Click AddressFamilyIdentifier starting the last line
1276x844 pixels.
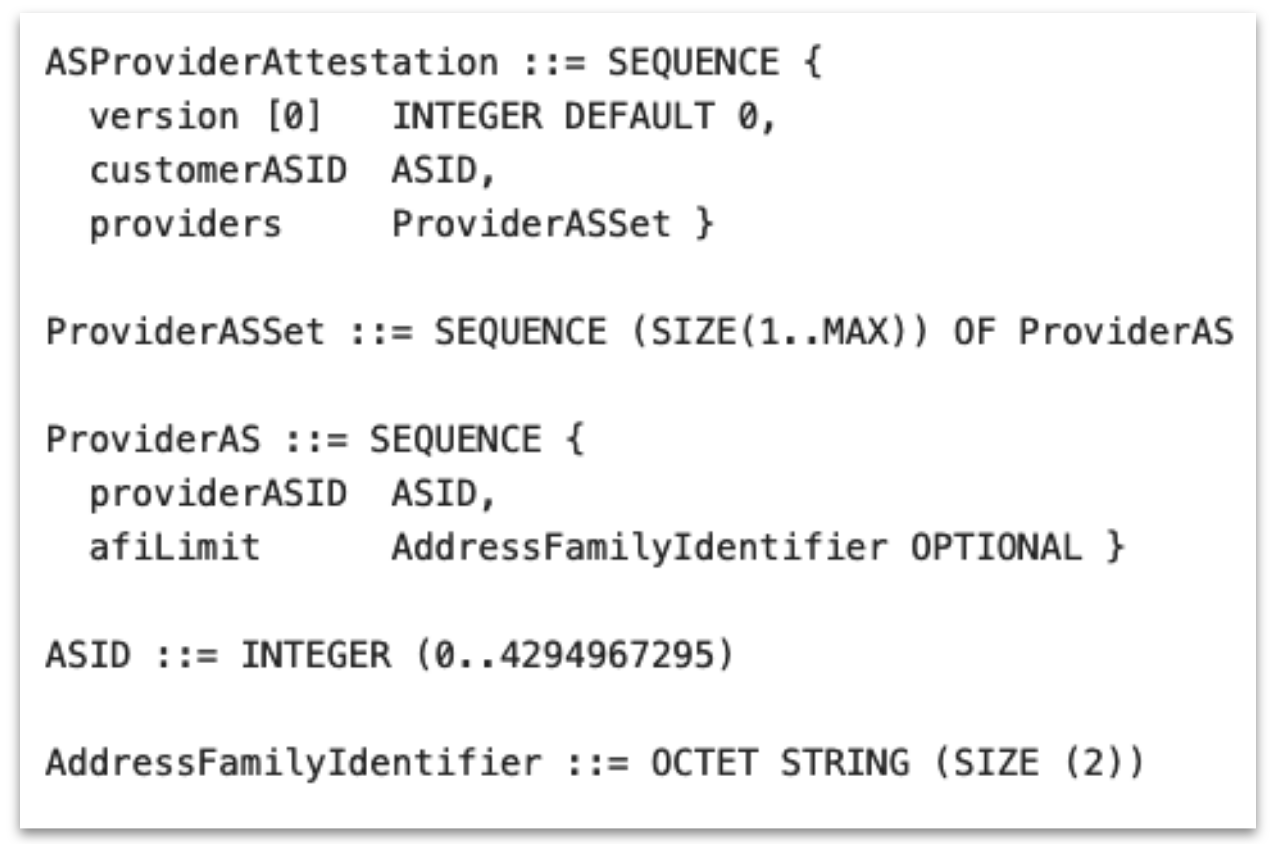[292, 764]
